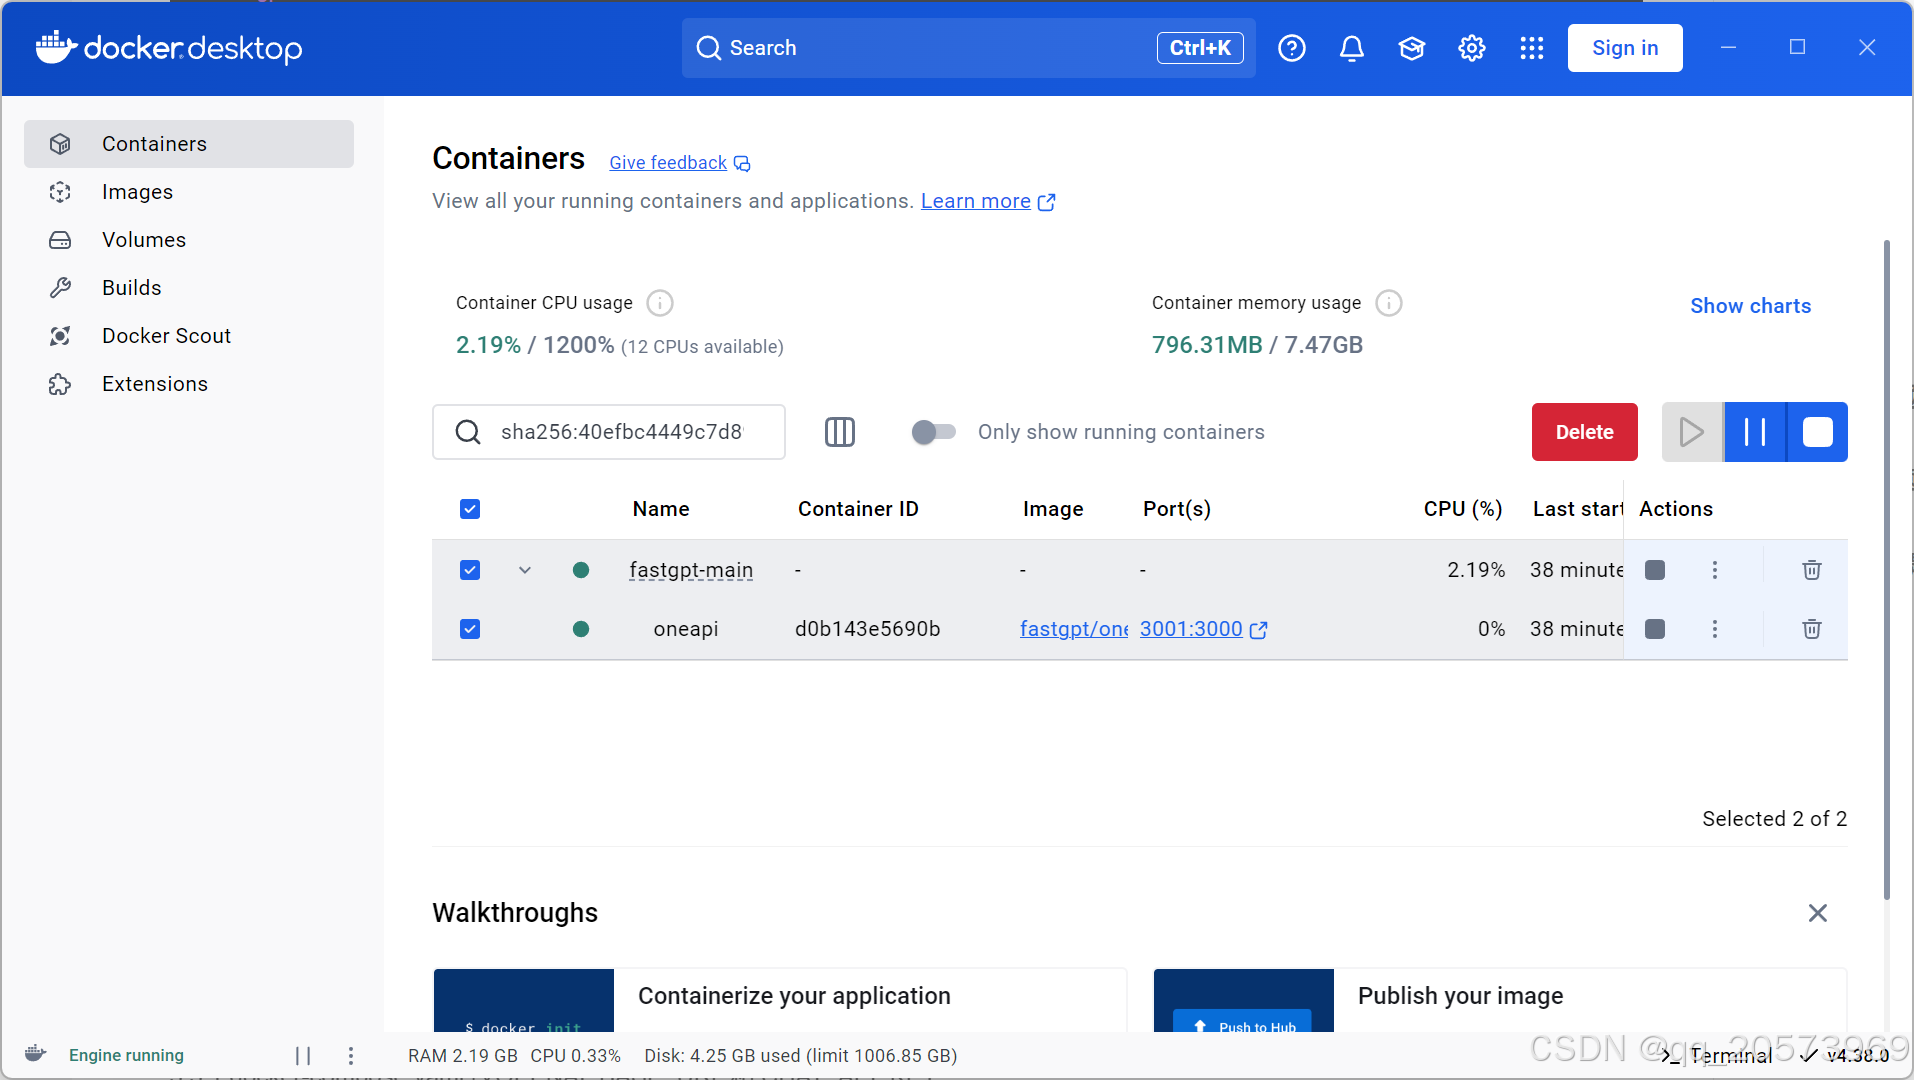Switch to the Volumes section

click(144, 239)
